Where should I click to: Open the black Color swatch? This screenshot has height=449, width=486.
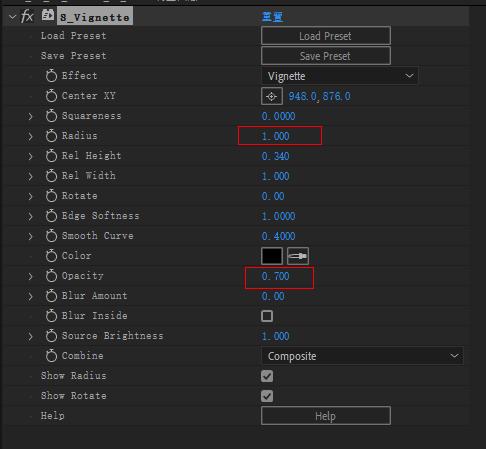272,256
